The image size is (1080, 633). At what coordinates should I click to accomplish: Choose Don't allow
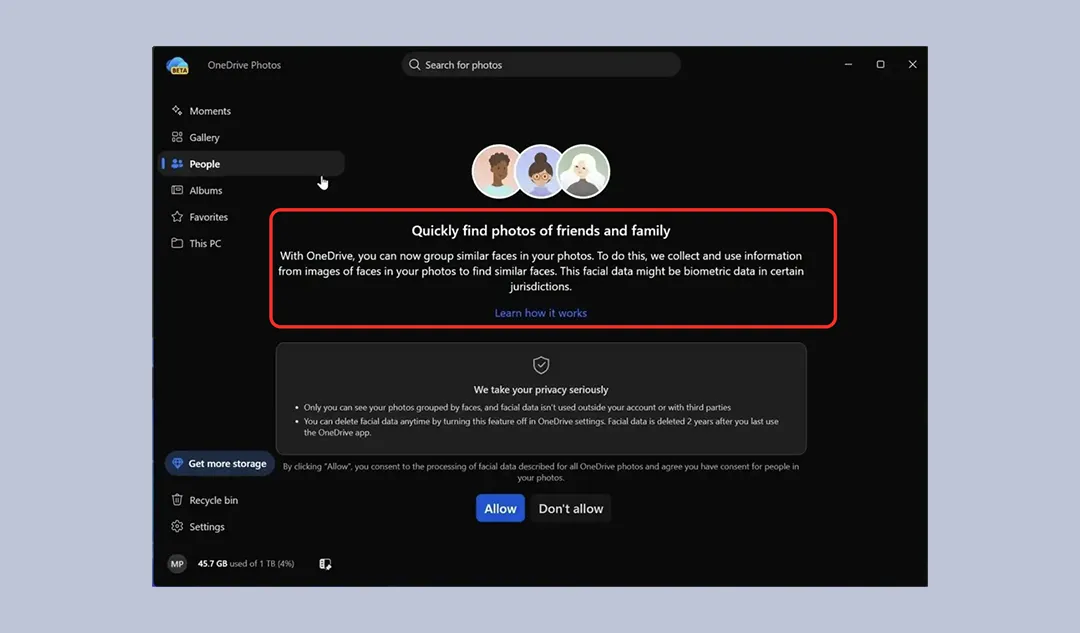pyautogui.click(x=570, y=508)
